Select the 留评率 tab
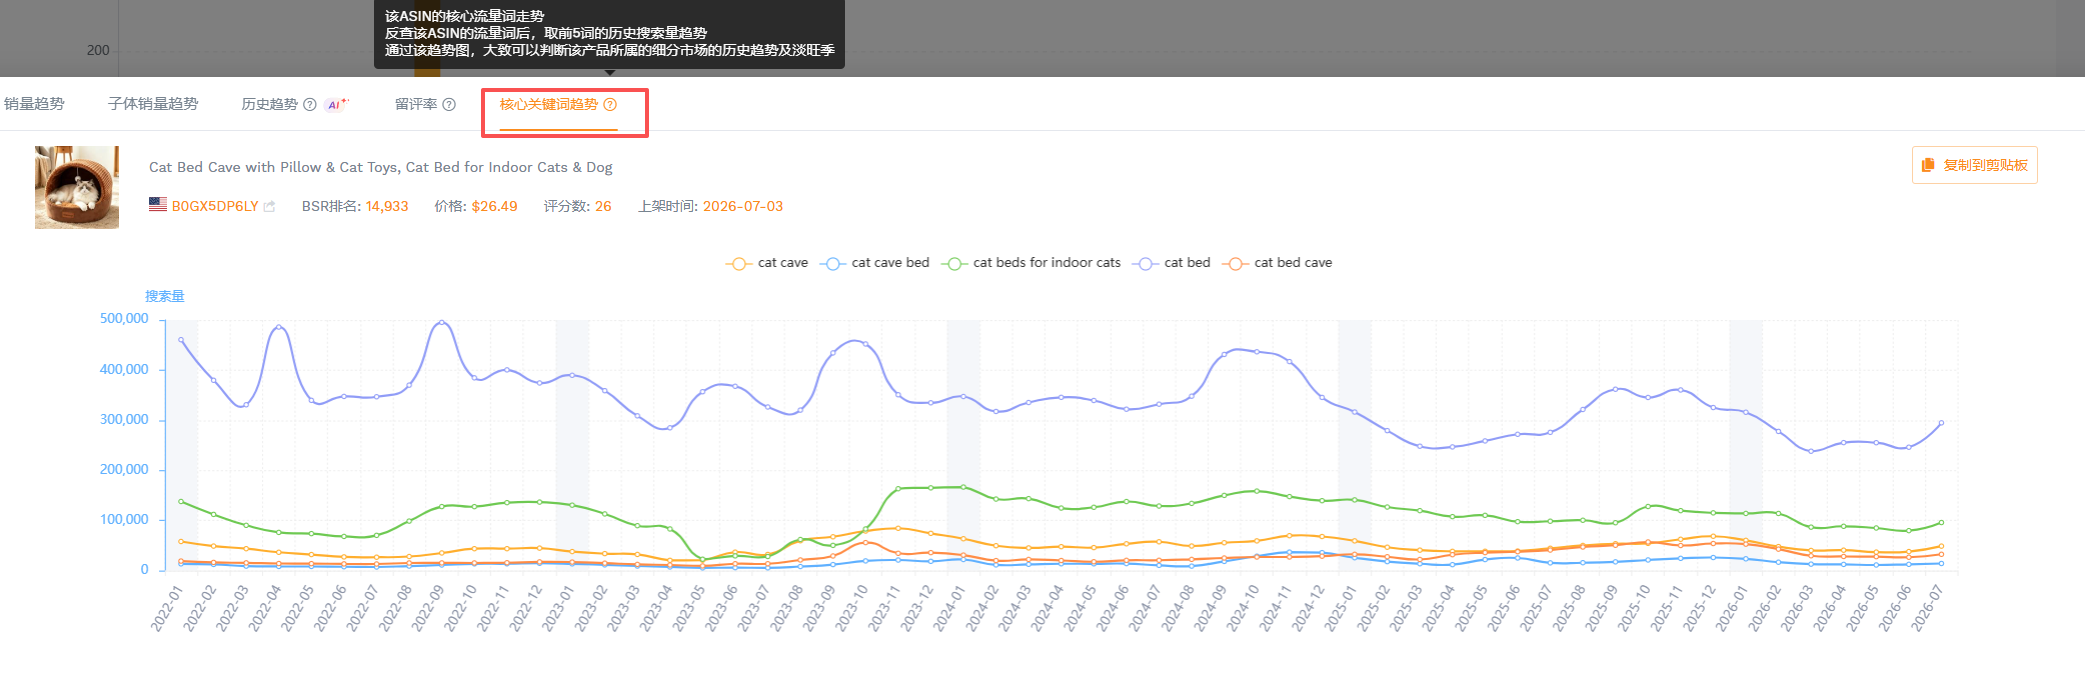This screenshot has height=677, width=2085. point(416,104)
